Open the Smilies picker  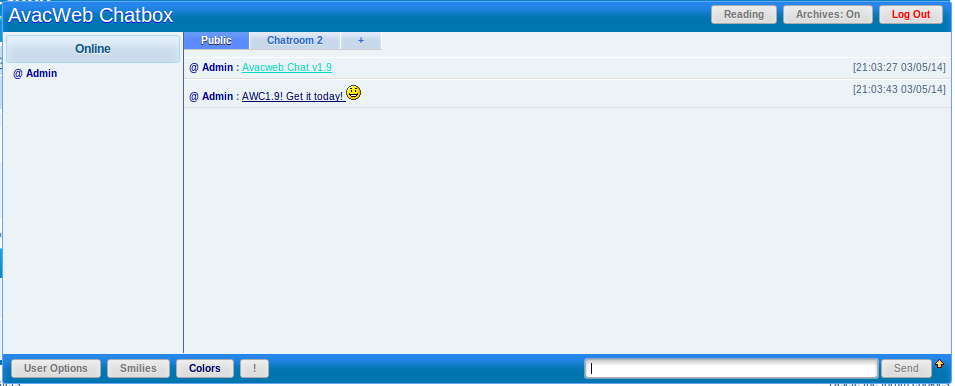pyautogui.click(x=138, y=368)
